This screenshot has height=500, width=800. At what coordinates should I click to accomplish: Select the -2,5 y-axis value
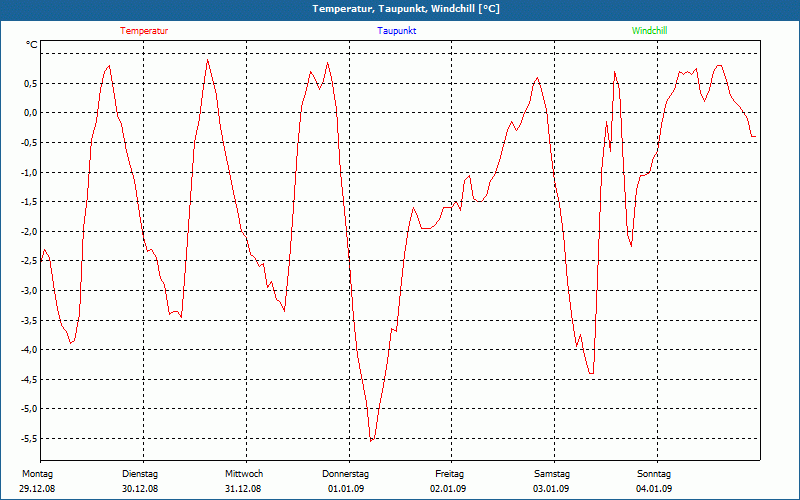29,261
